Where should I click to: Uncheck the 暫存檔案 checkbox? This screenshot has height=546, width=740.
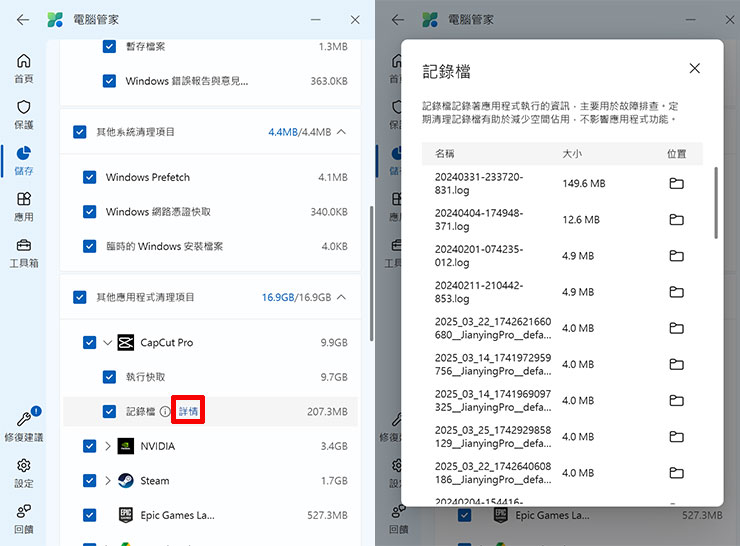coord(109,46)
